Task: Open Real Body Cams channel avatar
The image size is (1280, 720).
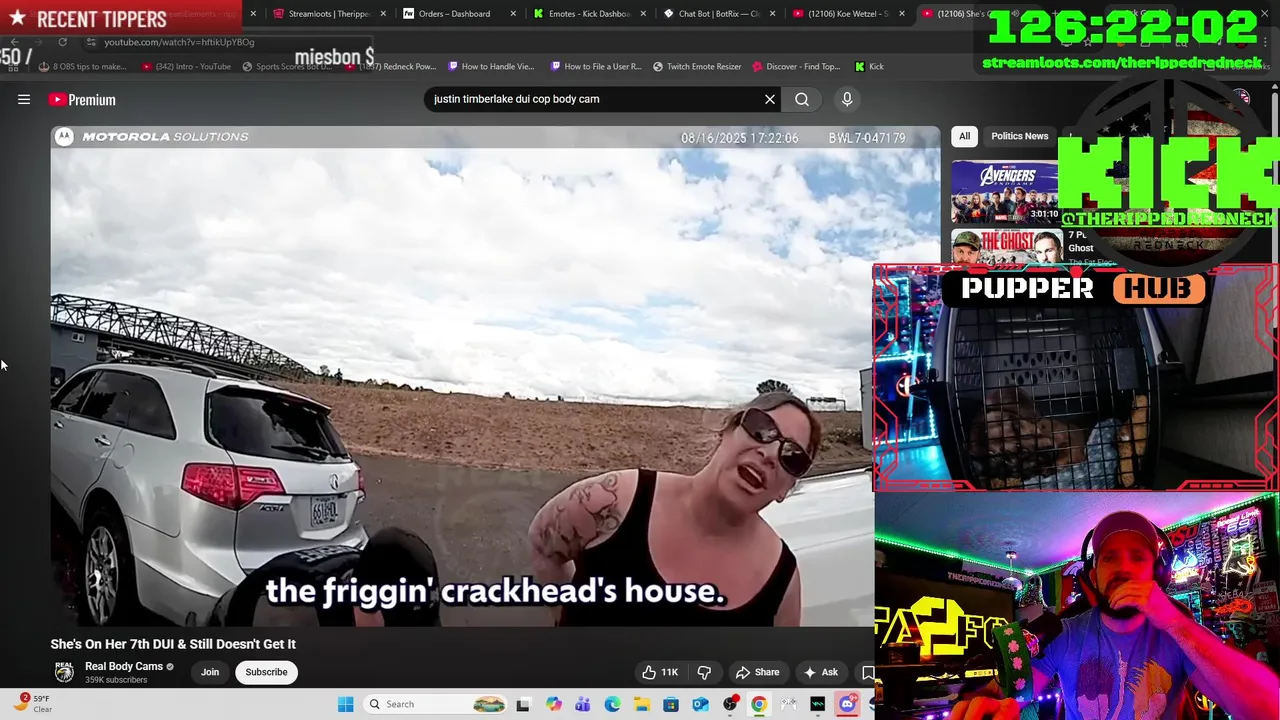Action: [64, 672]
